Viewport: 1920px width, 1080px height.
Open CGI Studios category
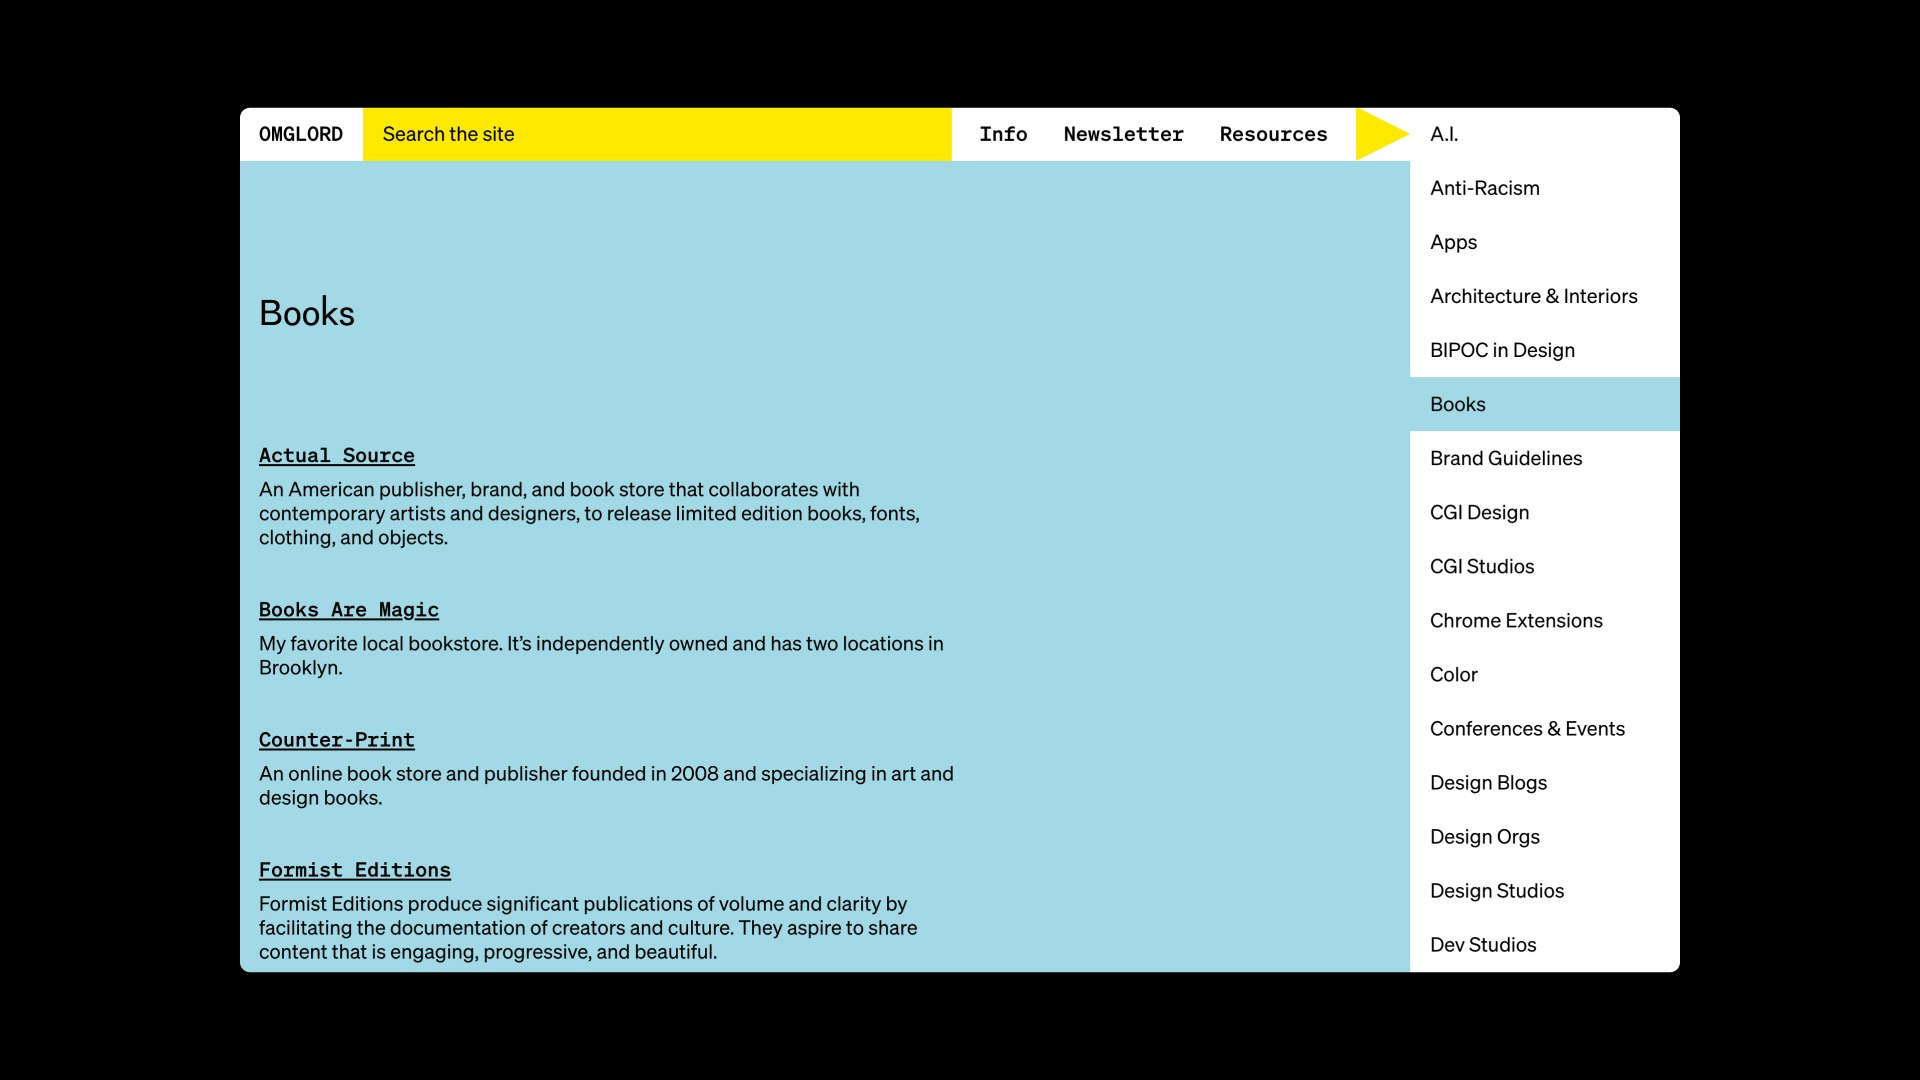(1545, 566)
